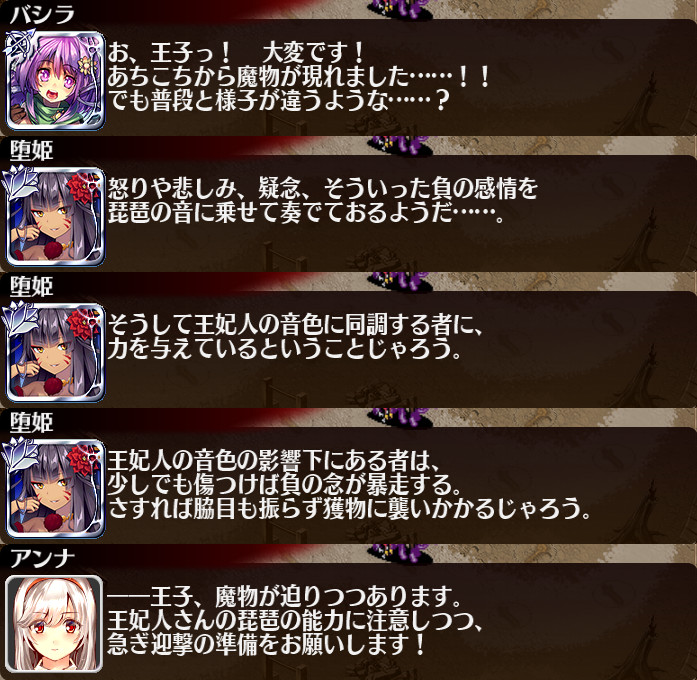697x680 pixels.
Task: Click the first 堕姫 speaker name label
Action: [x=32, y=151]
